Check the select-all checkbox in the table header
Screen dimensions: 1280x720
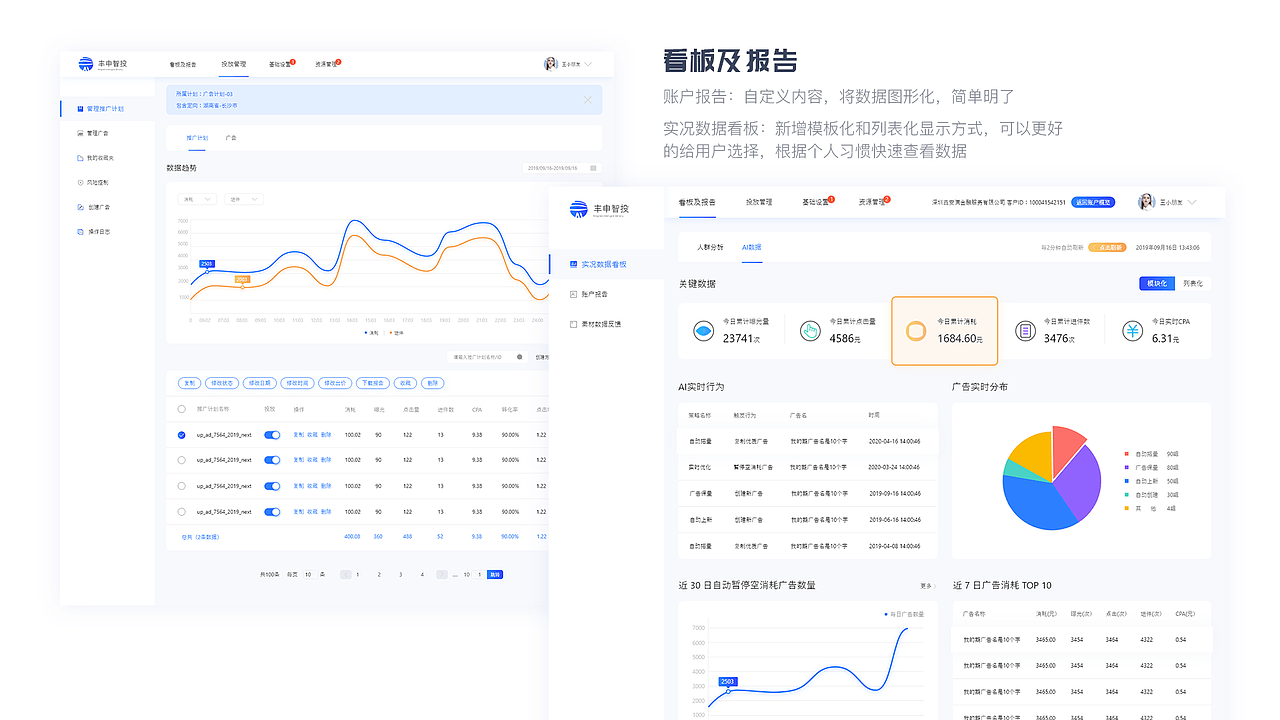(x=181, y=409)
